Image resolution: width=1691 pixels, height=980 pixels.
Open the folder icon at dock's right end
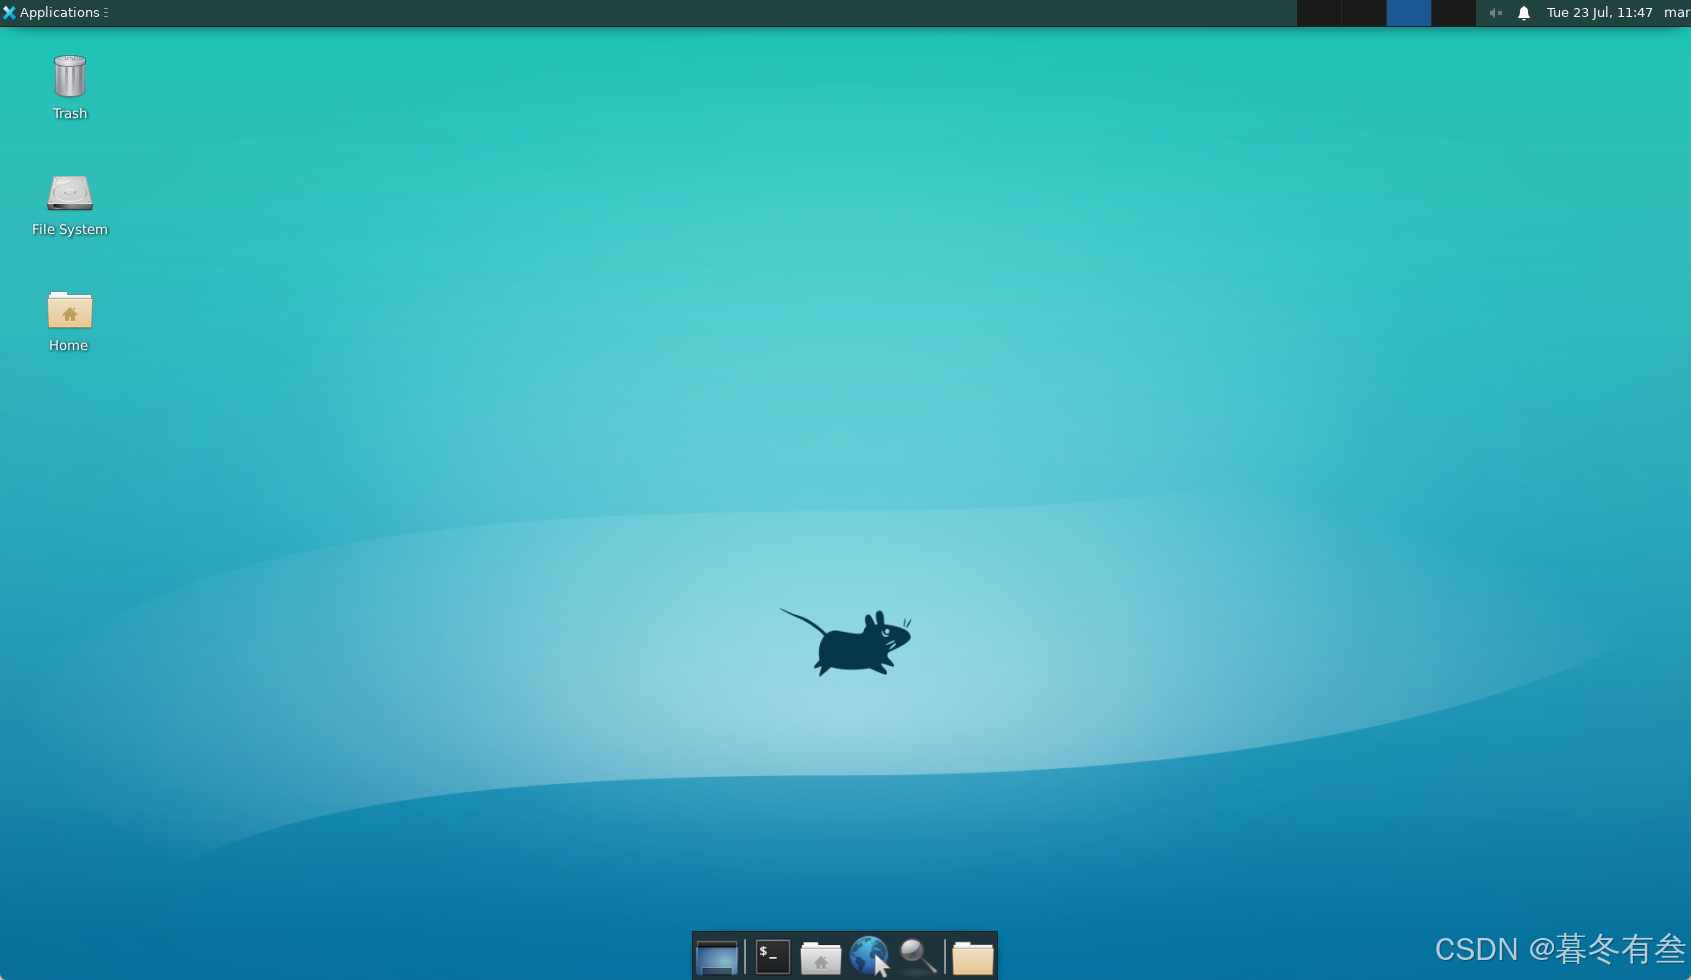(x=972, y=957)
